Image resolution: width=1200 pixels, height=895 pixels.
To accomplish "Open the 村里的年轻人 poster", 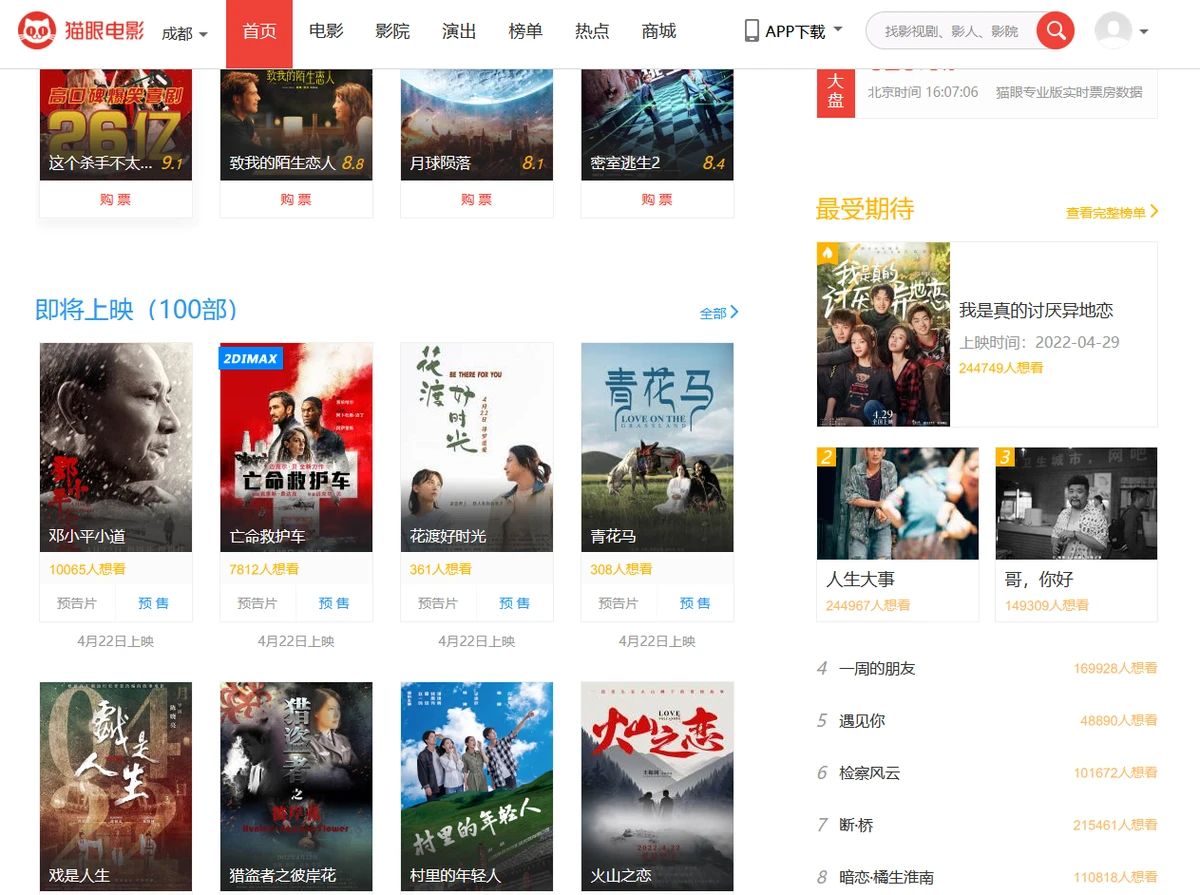I will [x=477, y=786].
